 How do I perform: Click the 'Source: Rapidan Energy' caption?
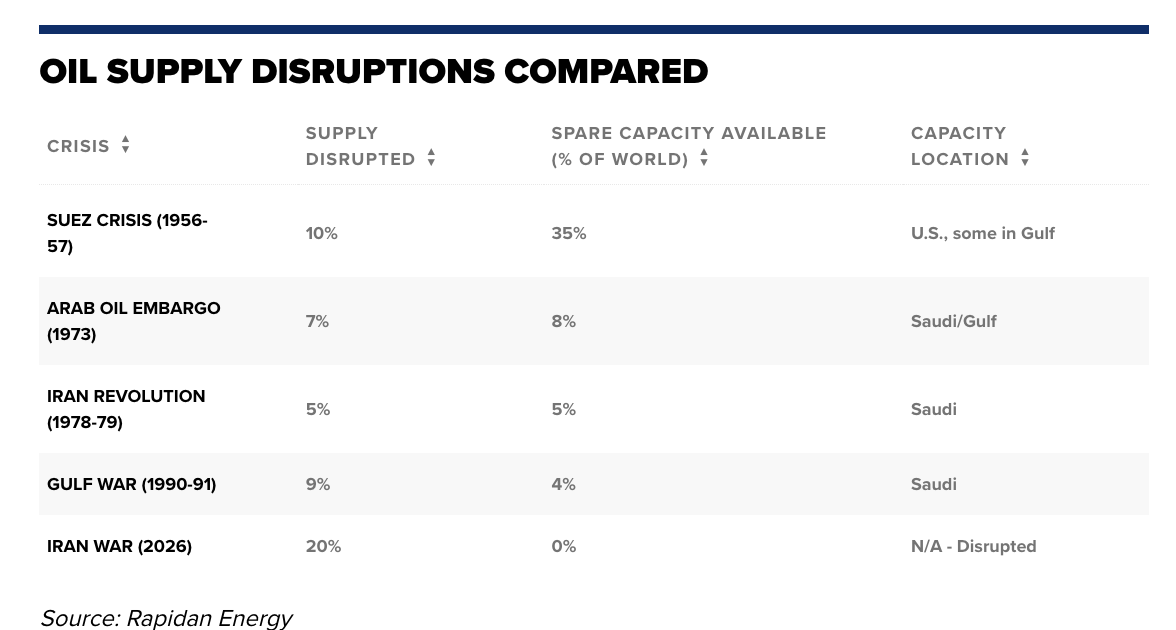(x=166, y=618)
